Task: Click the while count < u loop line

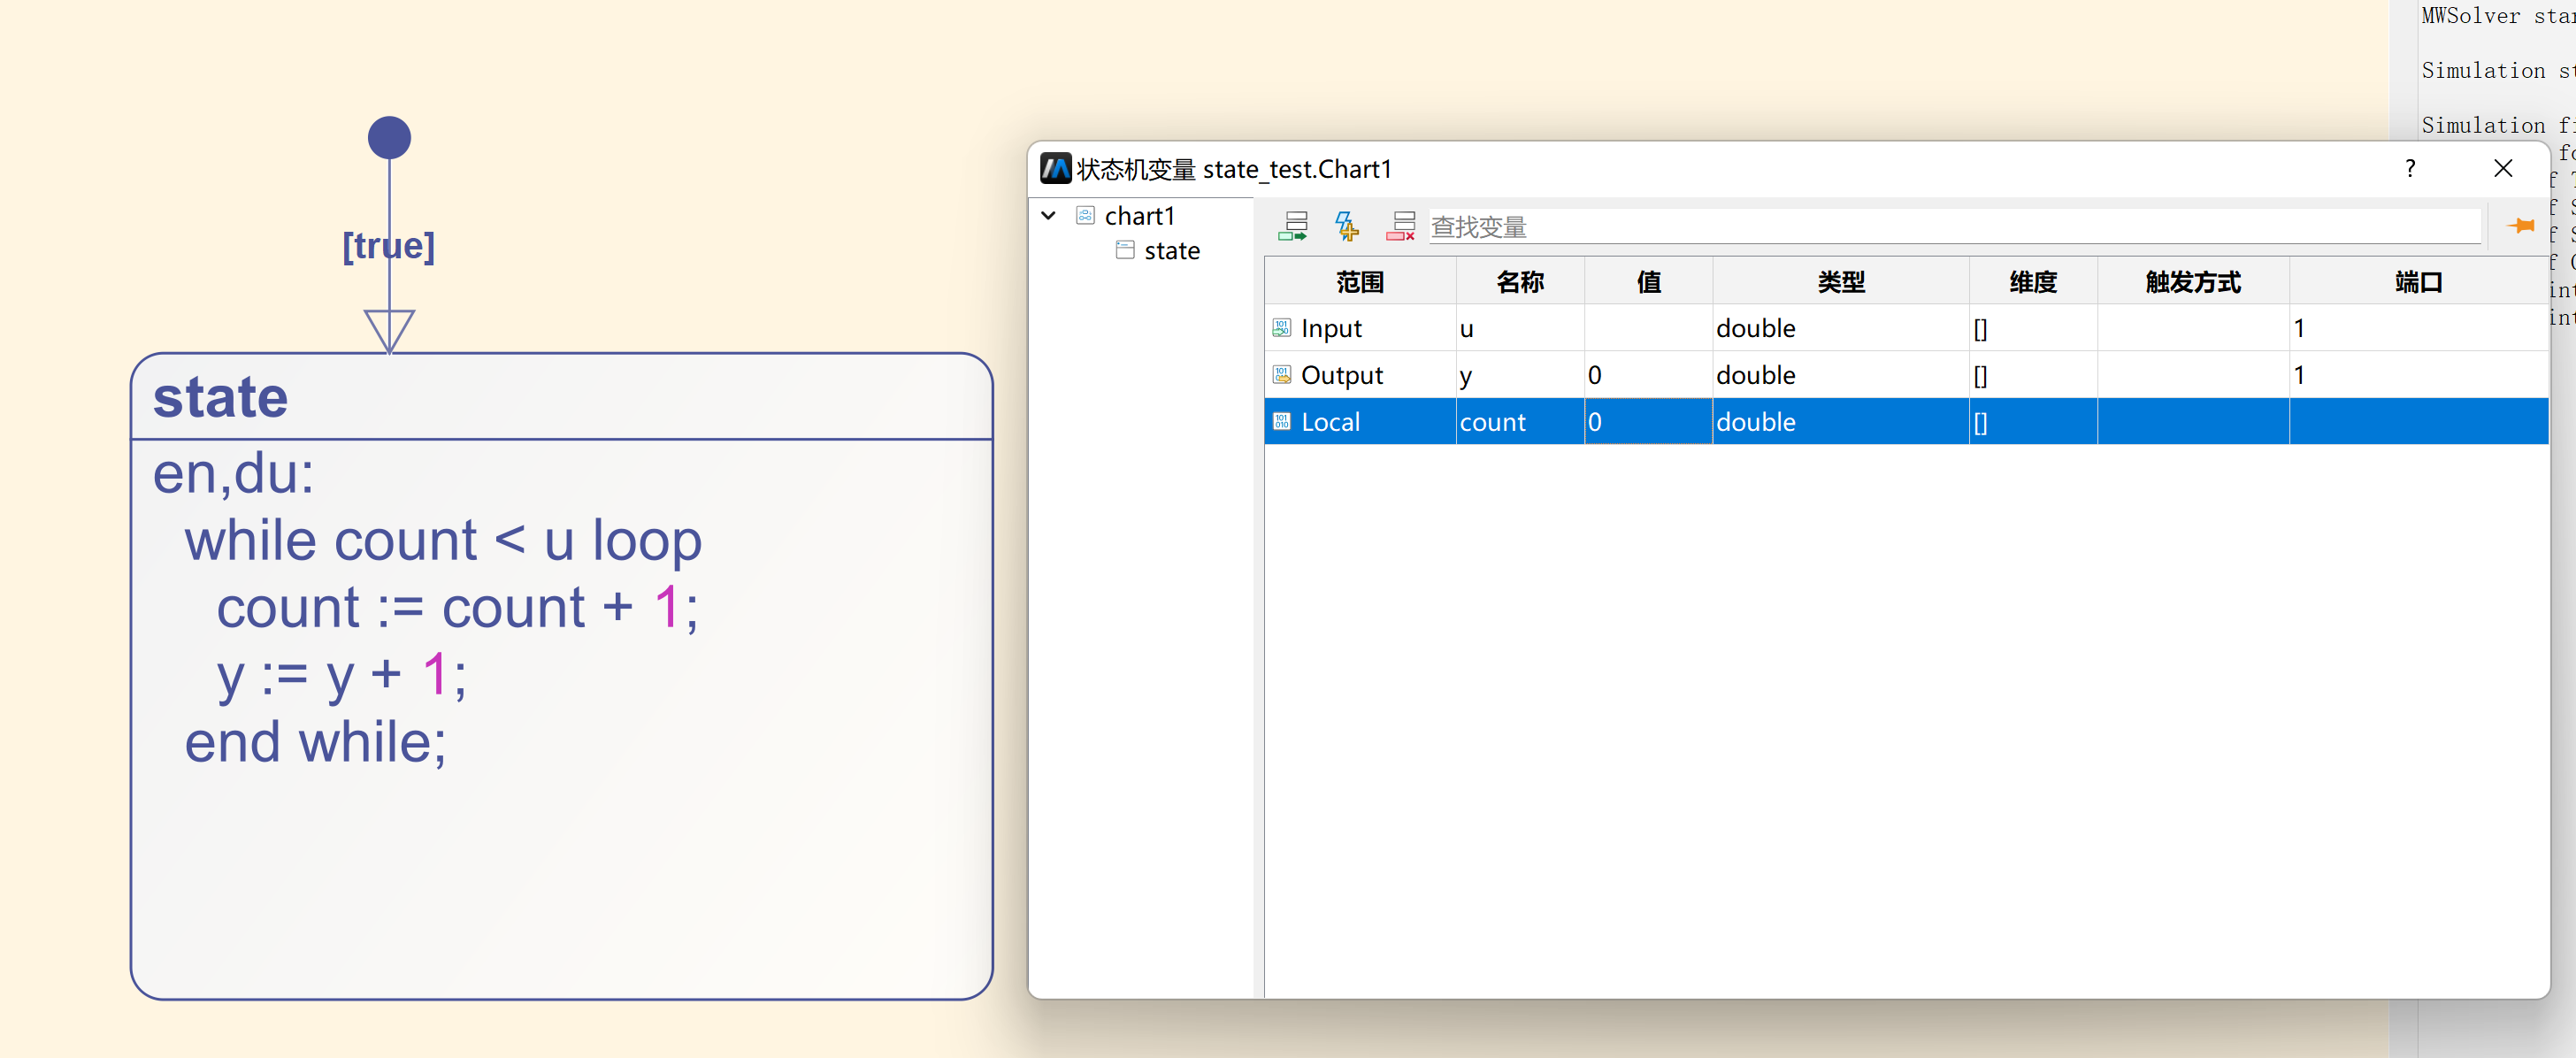Action: point(443,541)
